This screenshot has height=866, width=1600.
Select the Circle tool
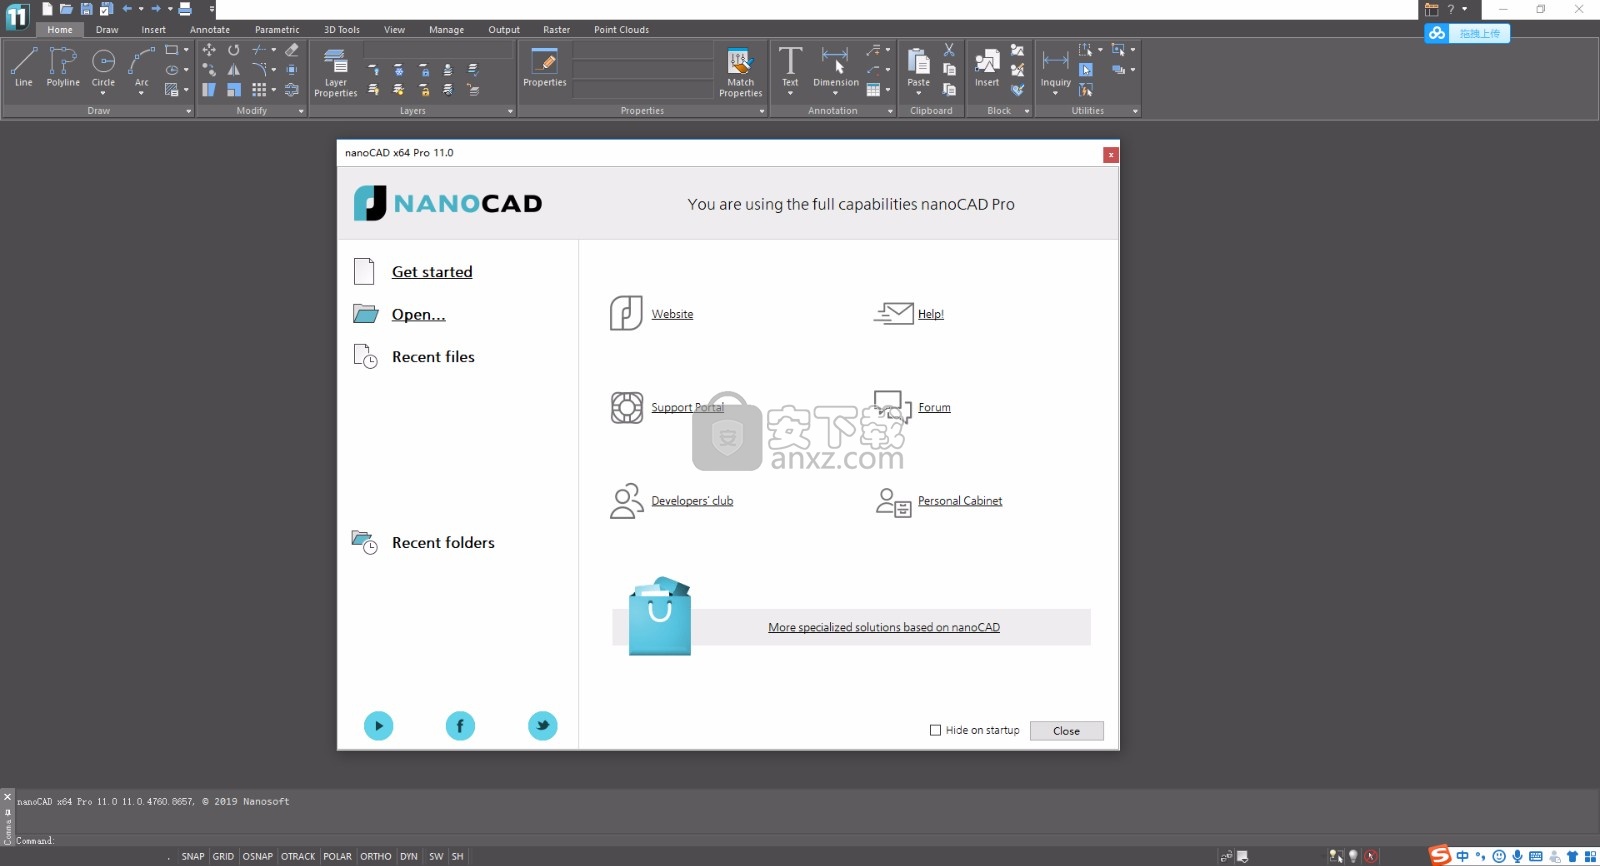103,67
